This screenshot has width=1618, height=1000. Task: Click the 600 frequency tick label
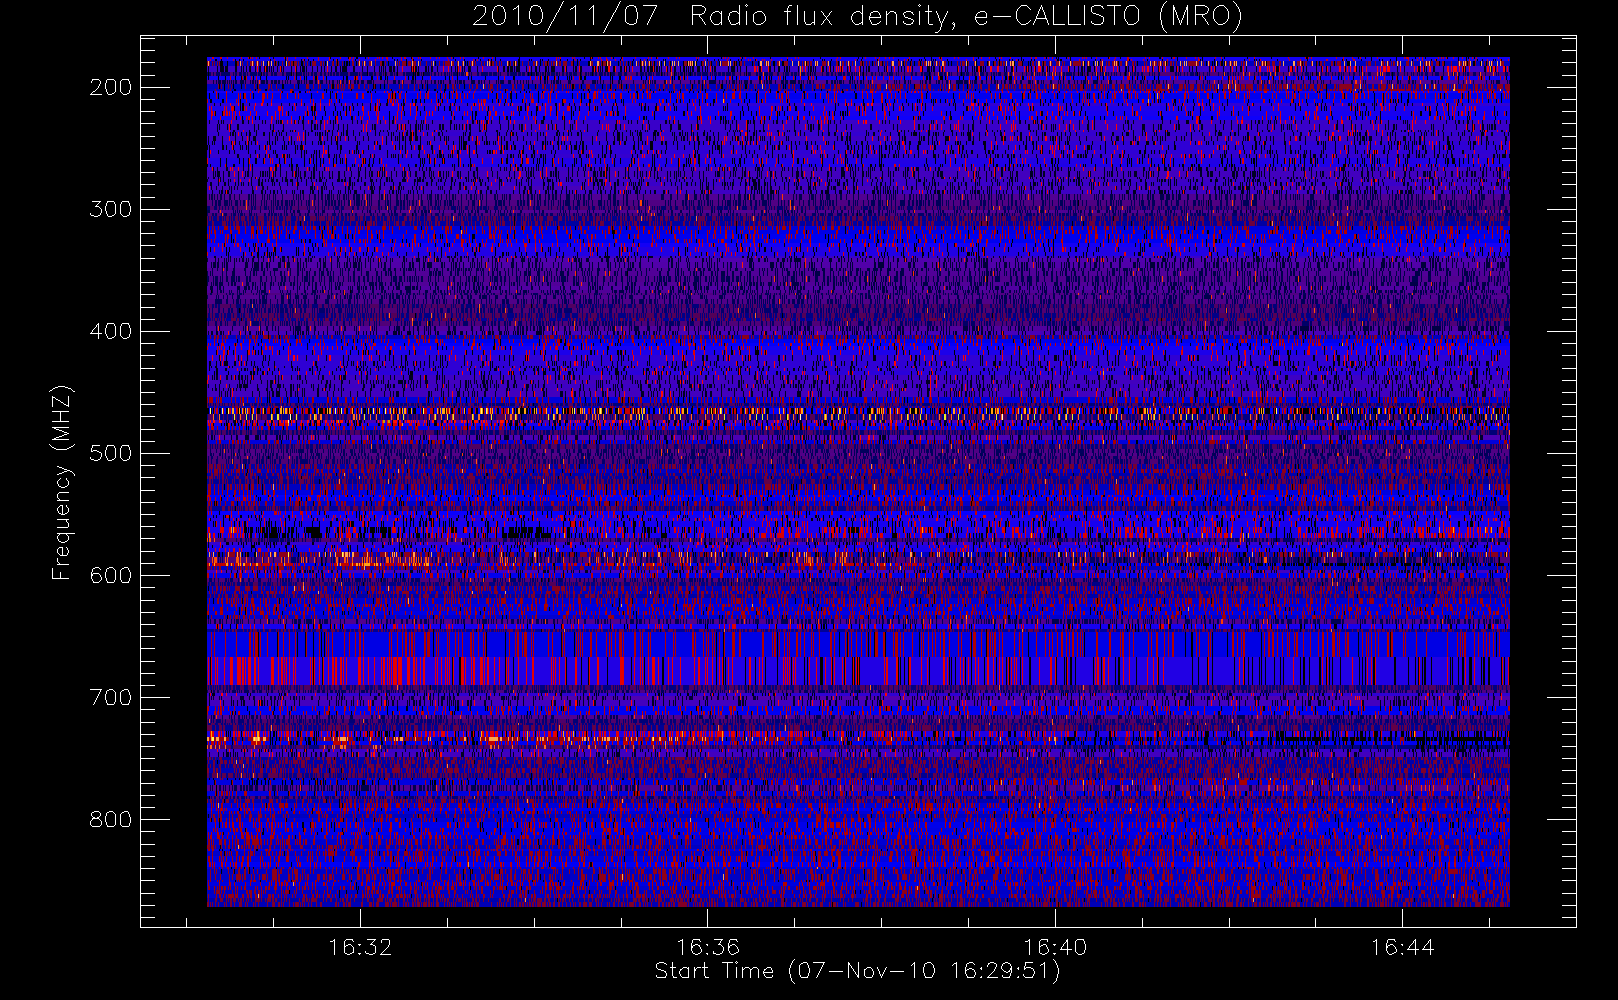[x=111, y=575]
